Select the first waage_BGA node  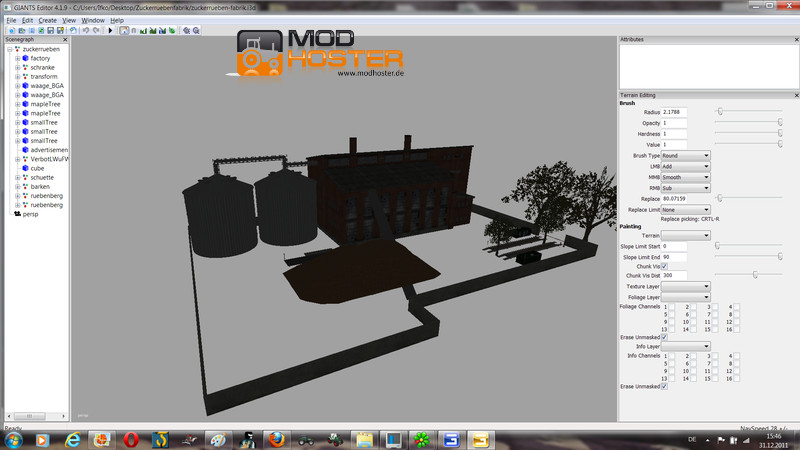coord(47,86)
